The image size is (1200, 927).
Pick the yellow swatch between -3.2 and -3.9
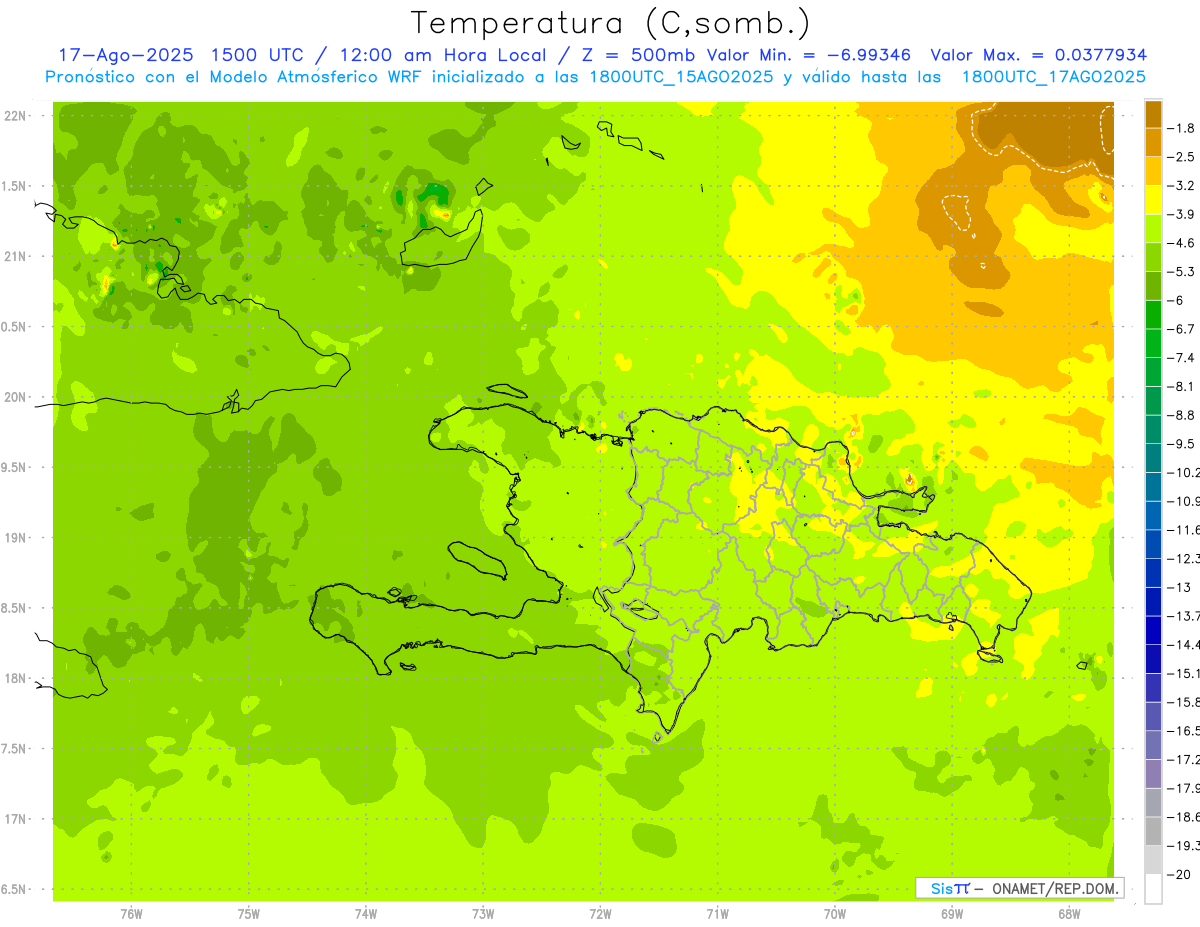click(1153, 200)
